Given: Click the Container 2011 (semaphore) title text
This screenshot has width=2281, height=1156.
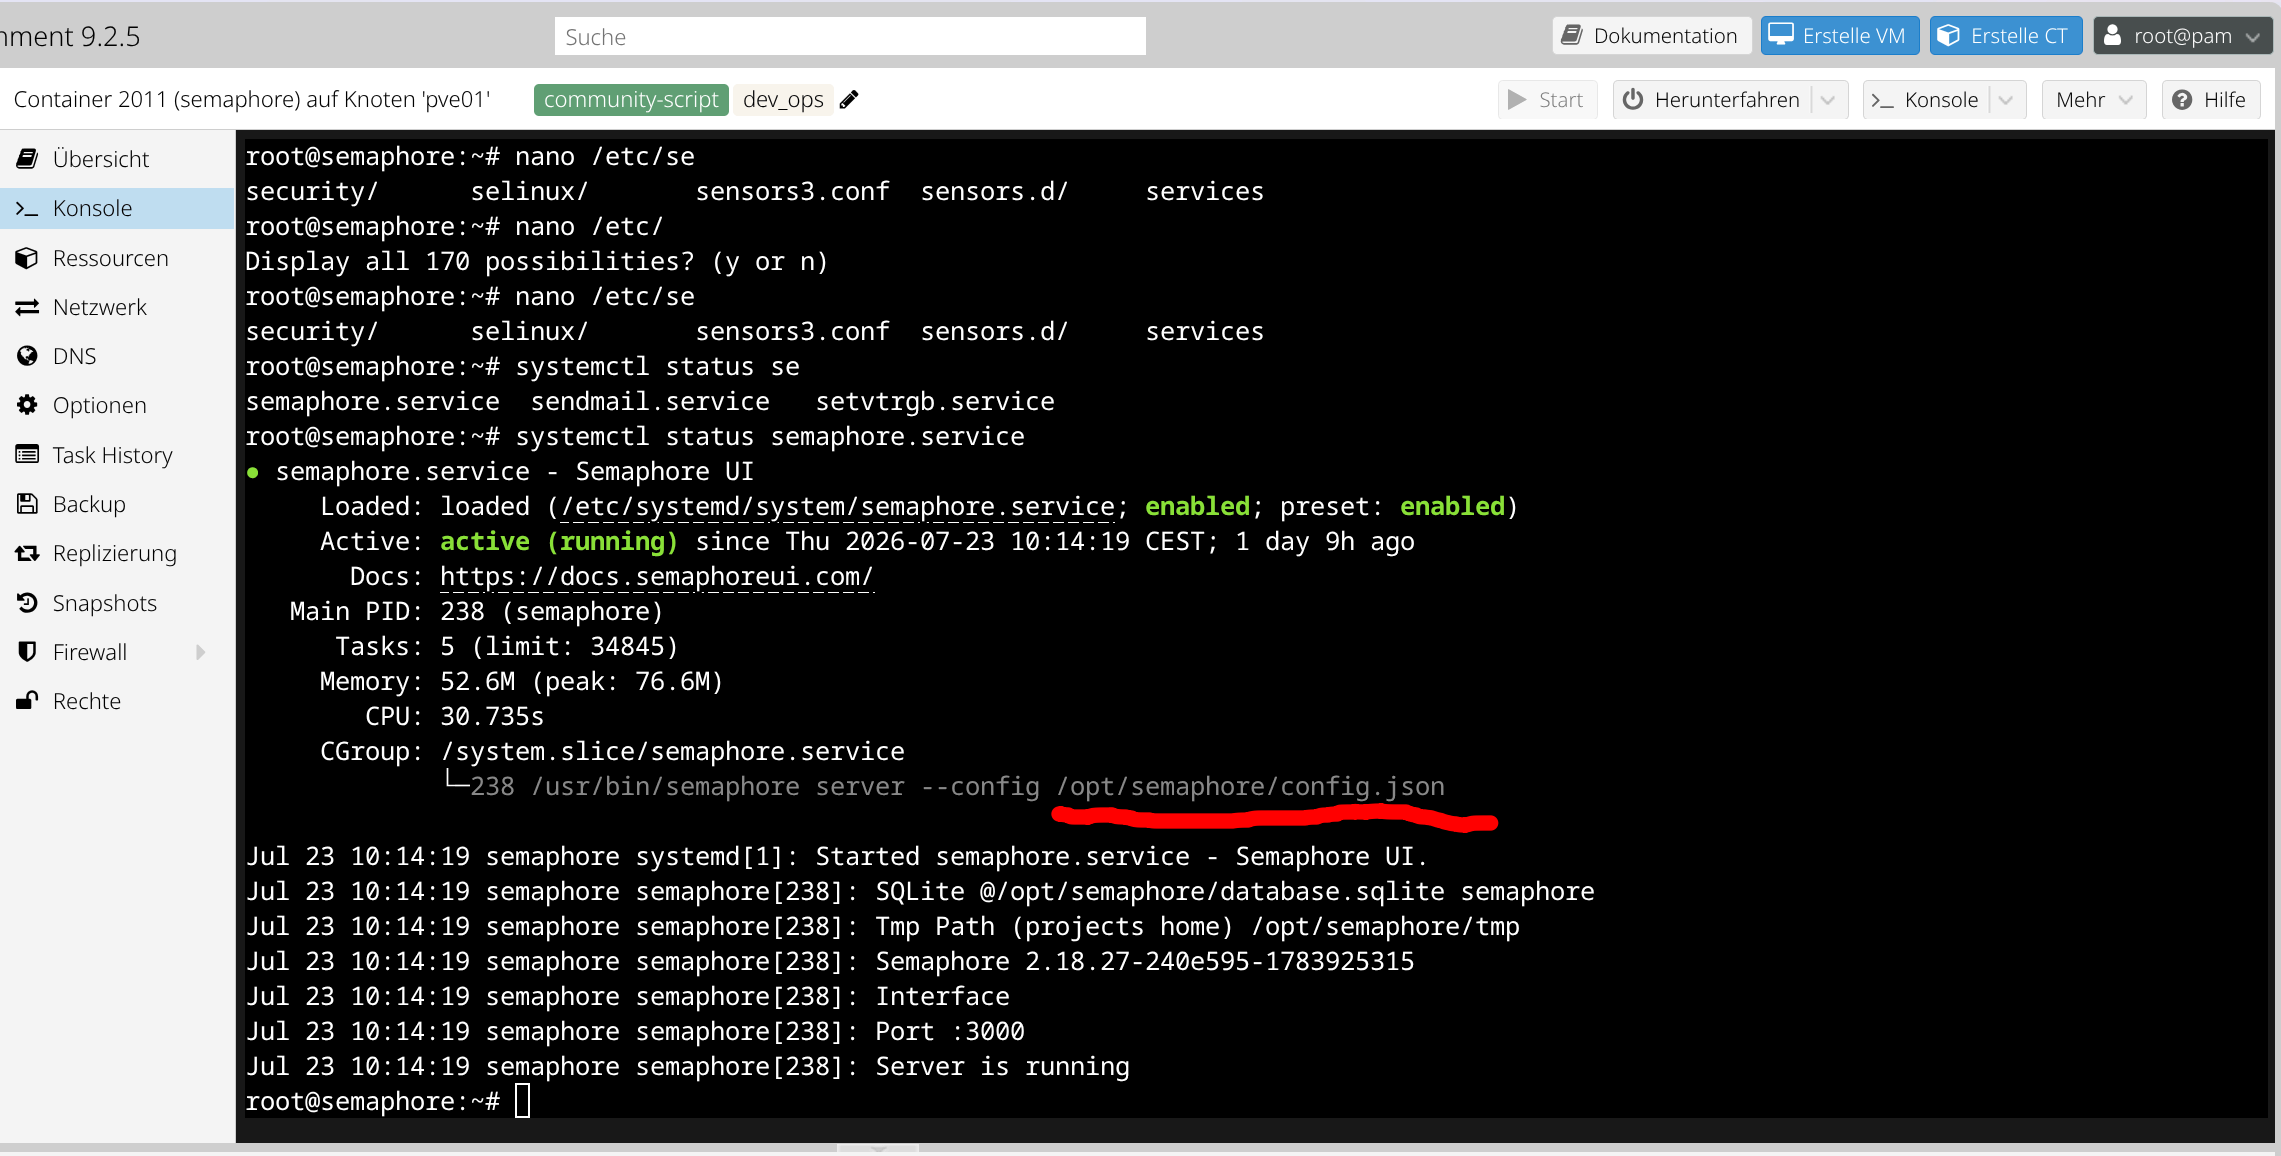Looking at the screenshot, I should click(252, 99).
